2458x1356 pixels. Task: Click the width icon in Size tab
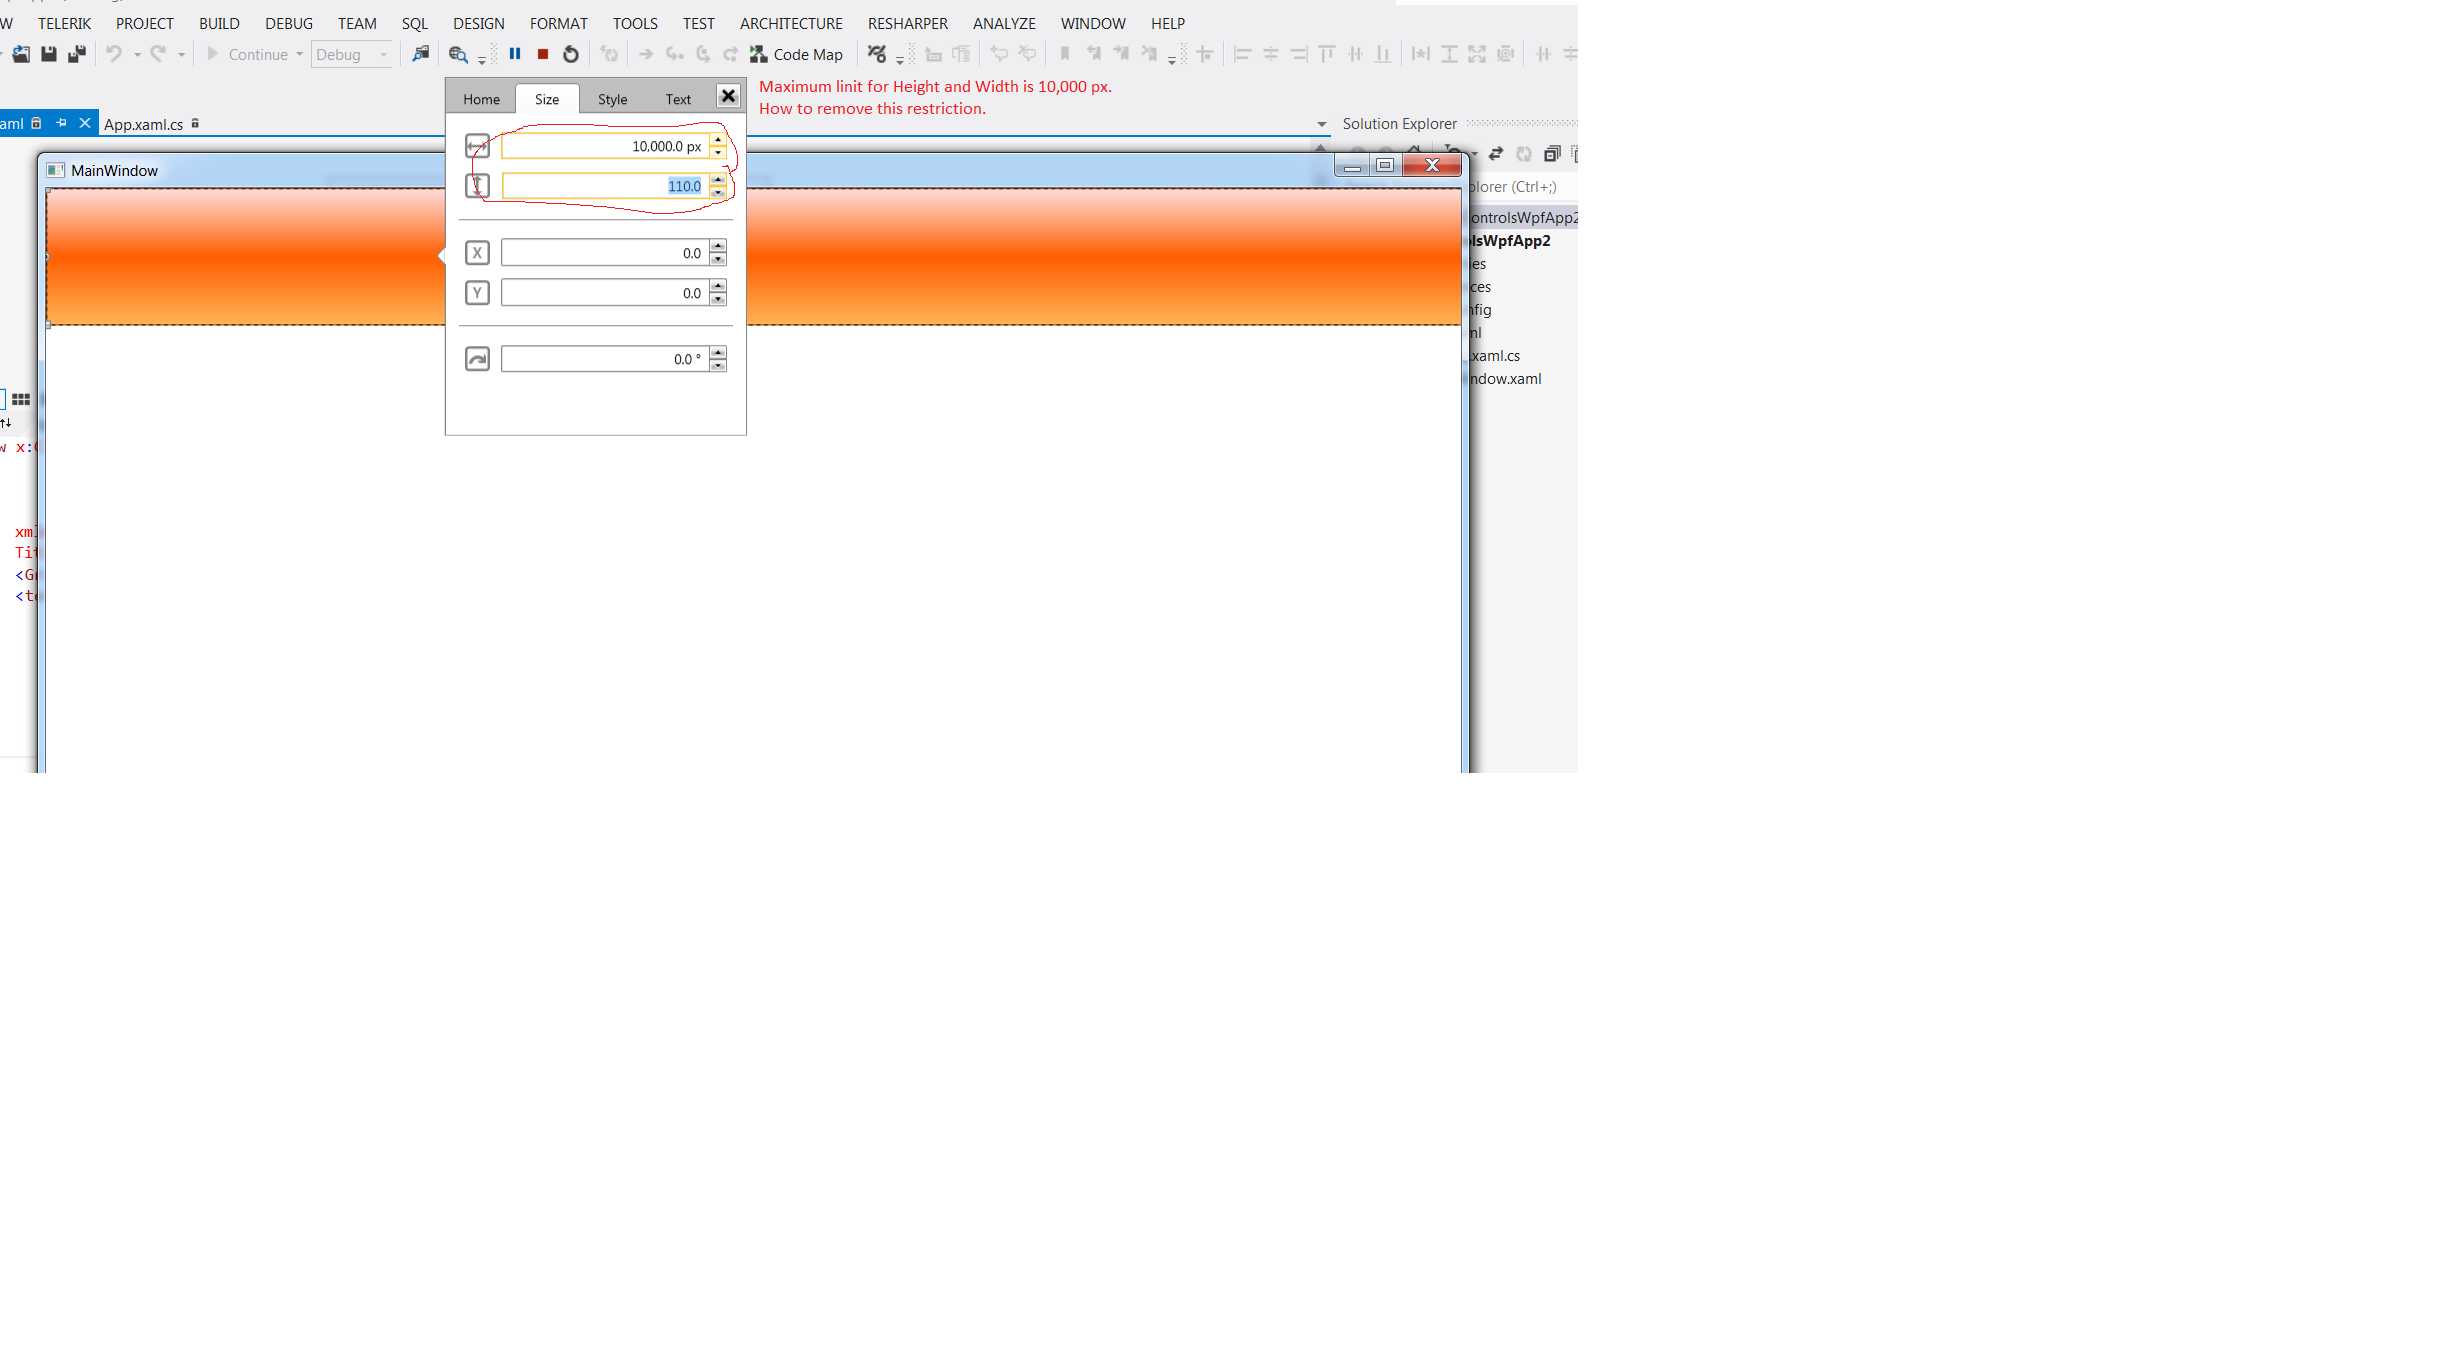(x=477, y=147)
